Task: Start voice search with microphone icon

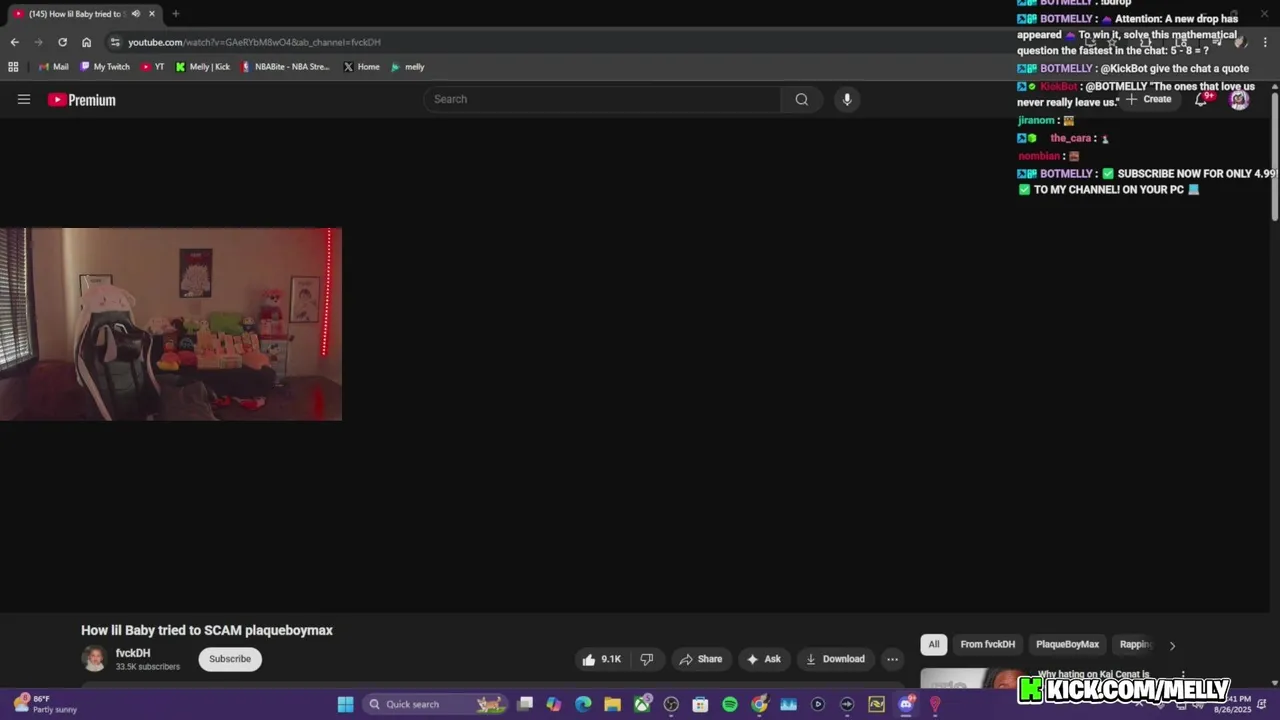Action: [x=847, y=99]
